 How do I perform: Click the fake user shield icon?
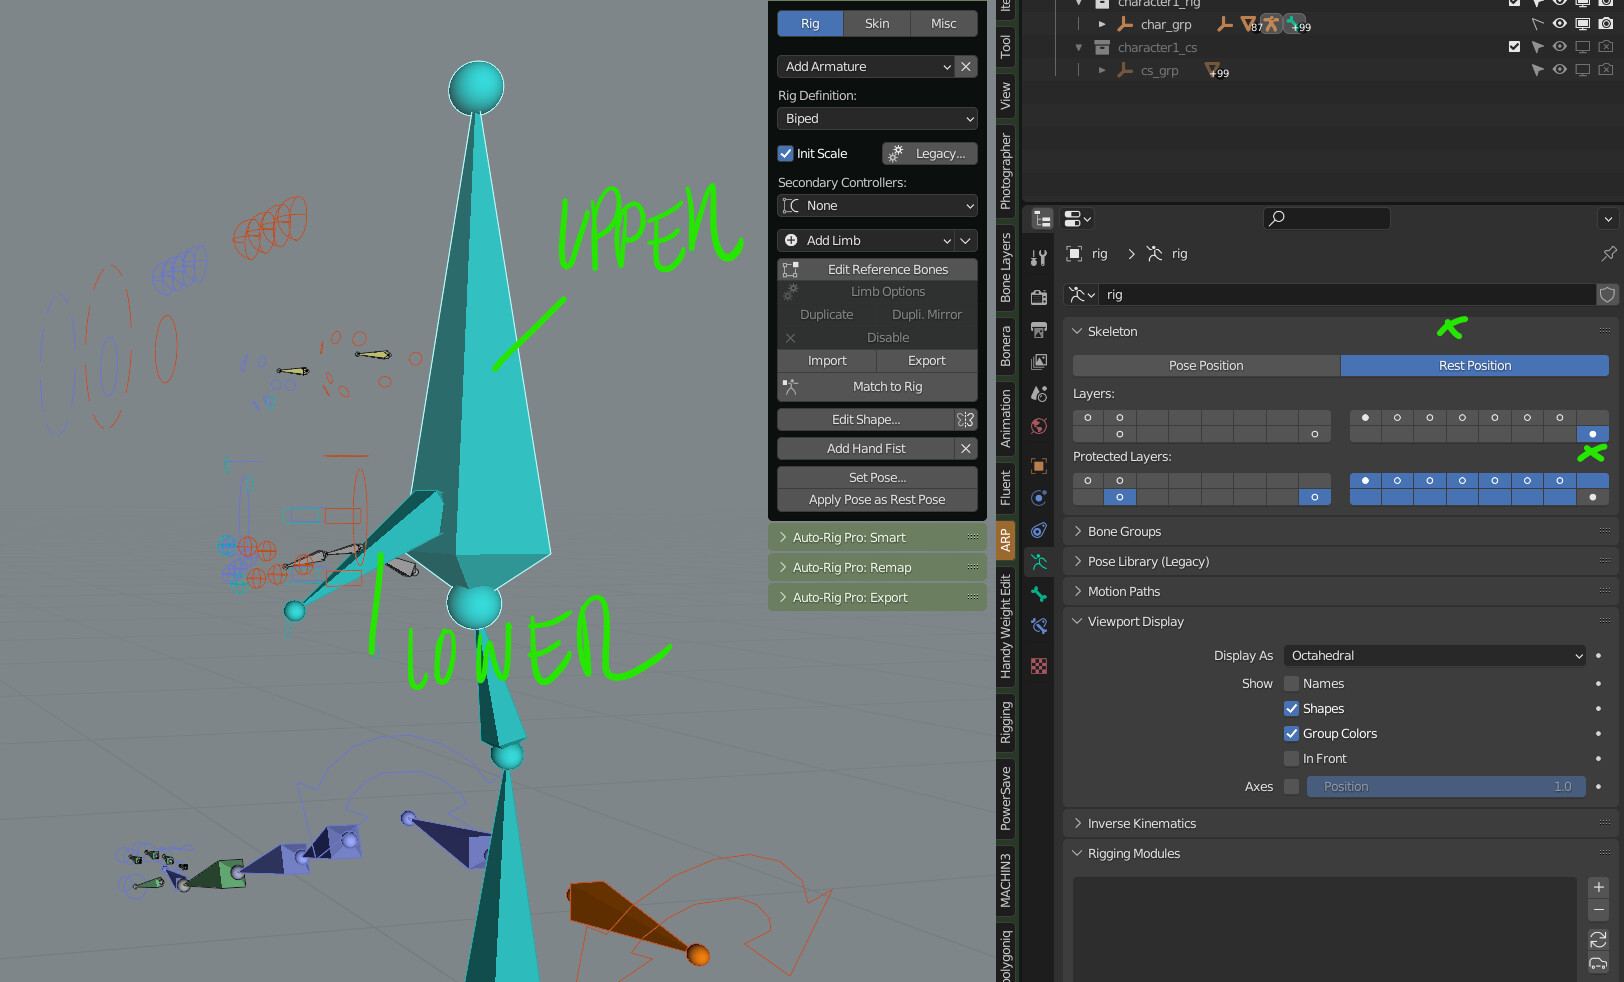coord(1607,295)
